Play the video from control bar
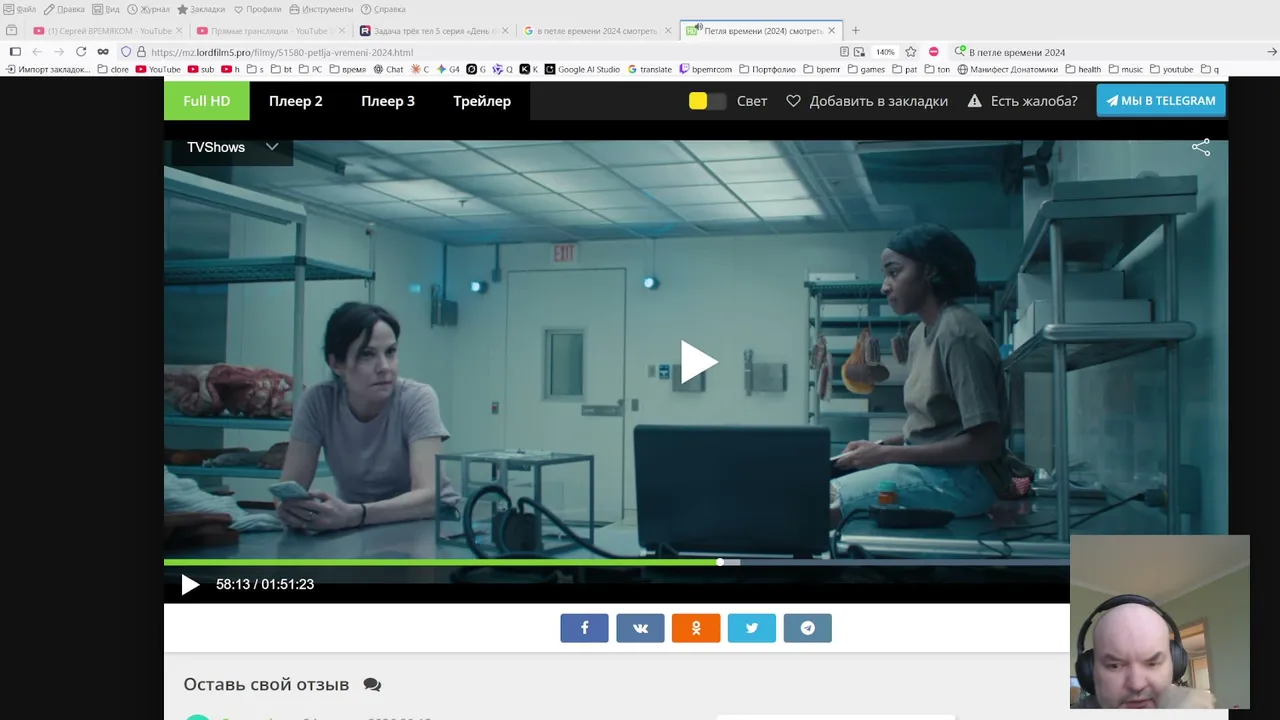The image size is (1280, 720). point(190,585)
